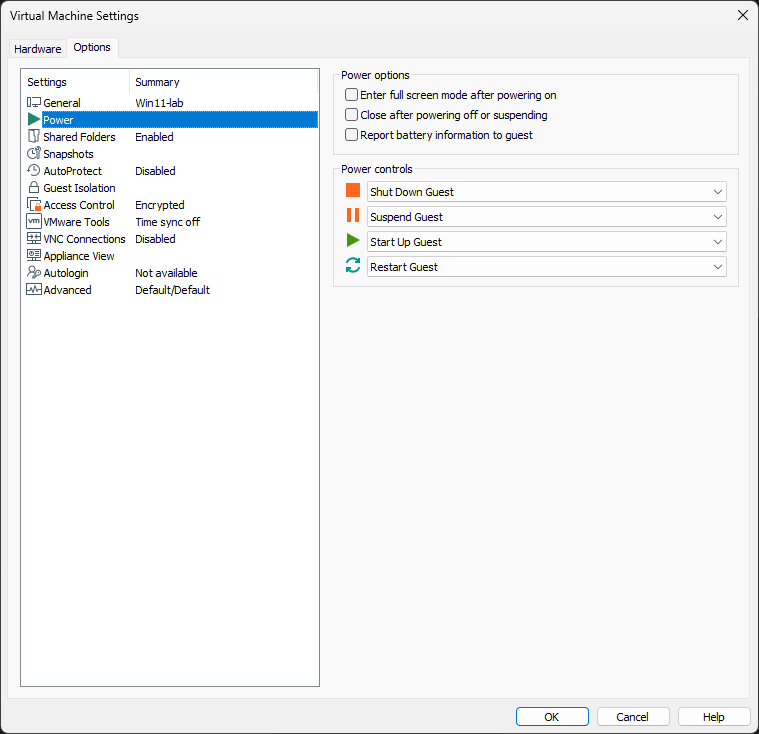Click the Shared Folders icon
Viewport: 759px width, 734px height.
coord(34,137)
